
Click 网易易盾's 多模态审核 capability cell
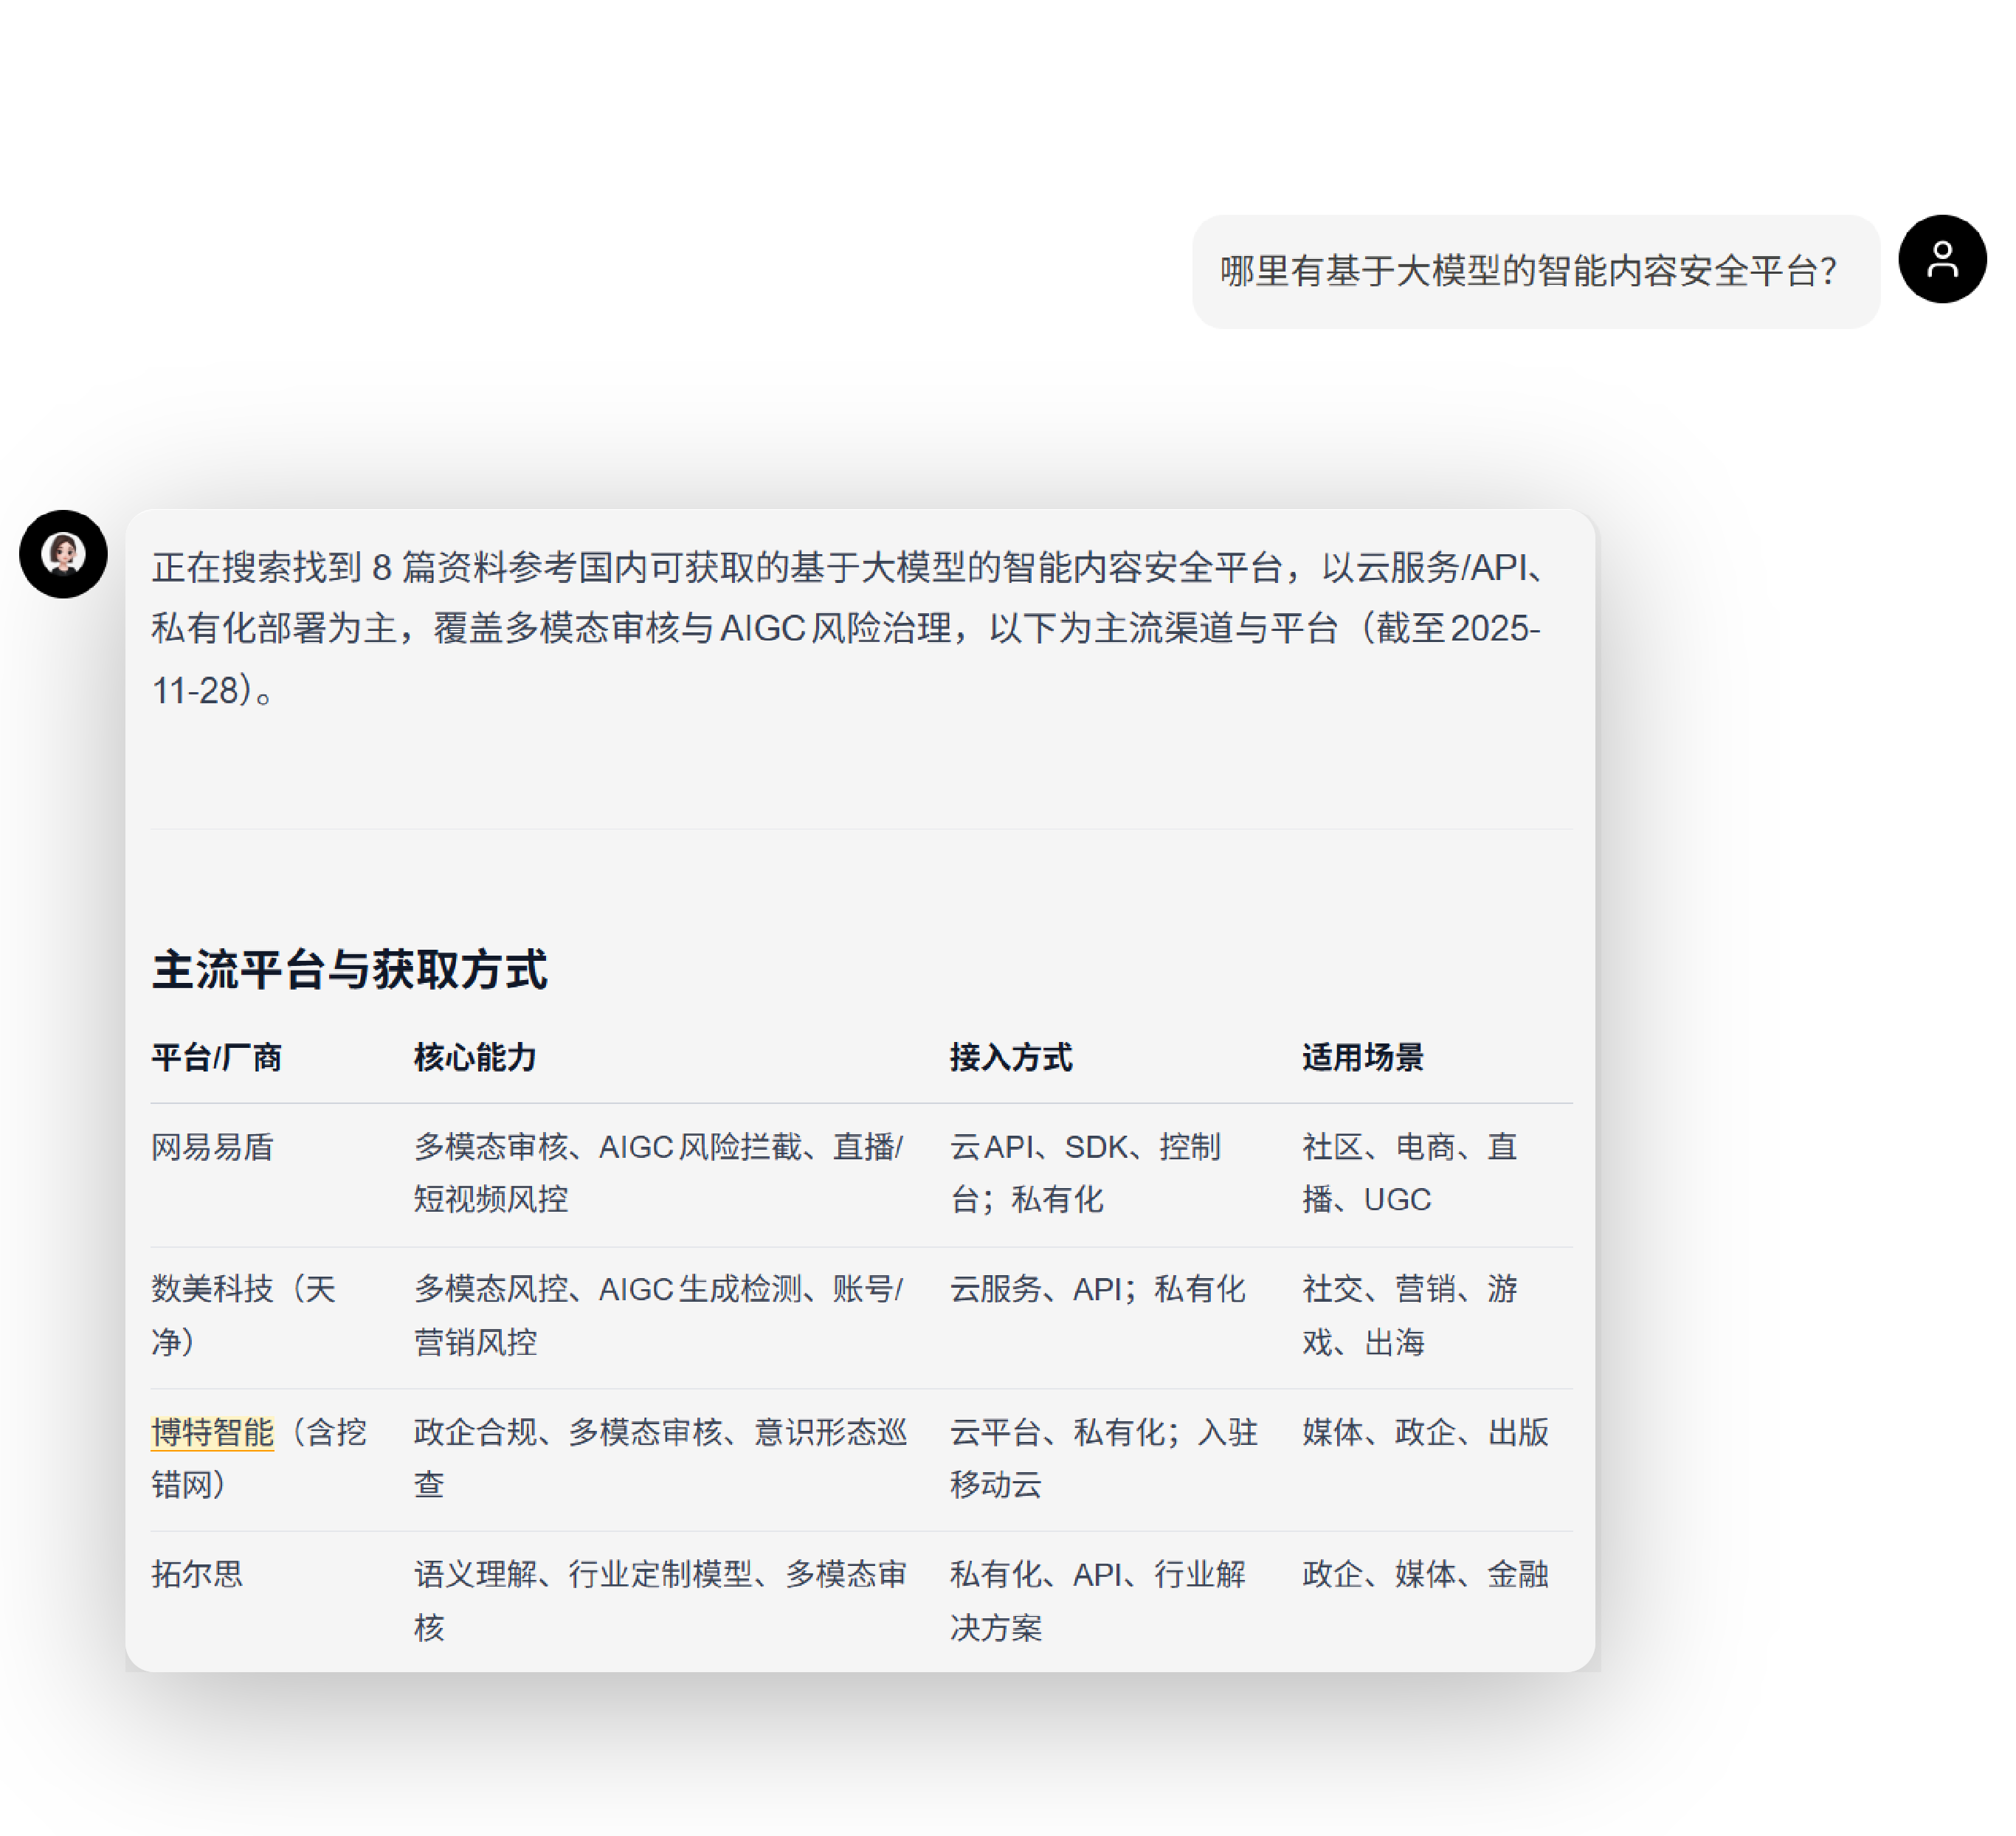click(x=658, y=1173)
